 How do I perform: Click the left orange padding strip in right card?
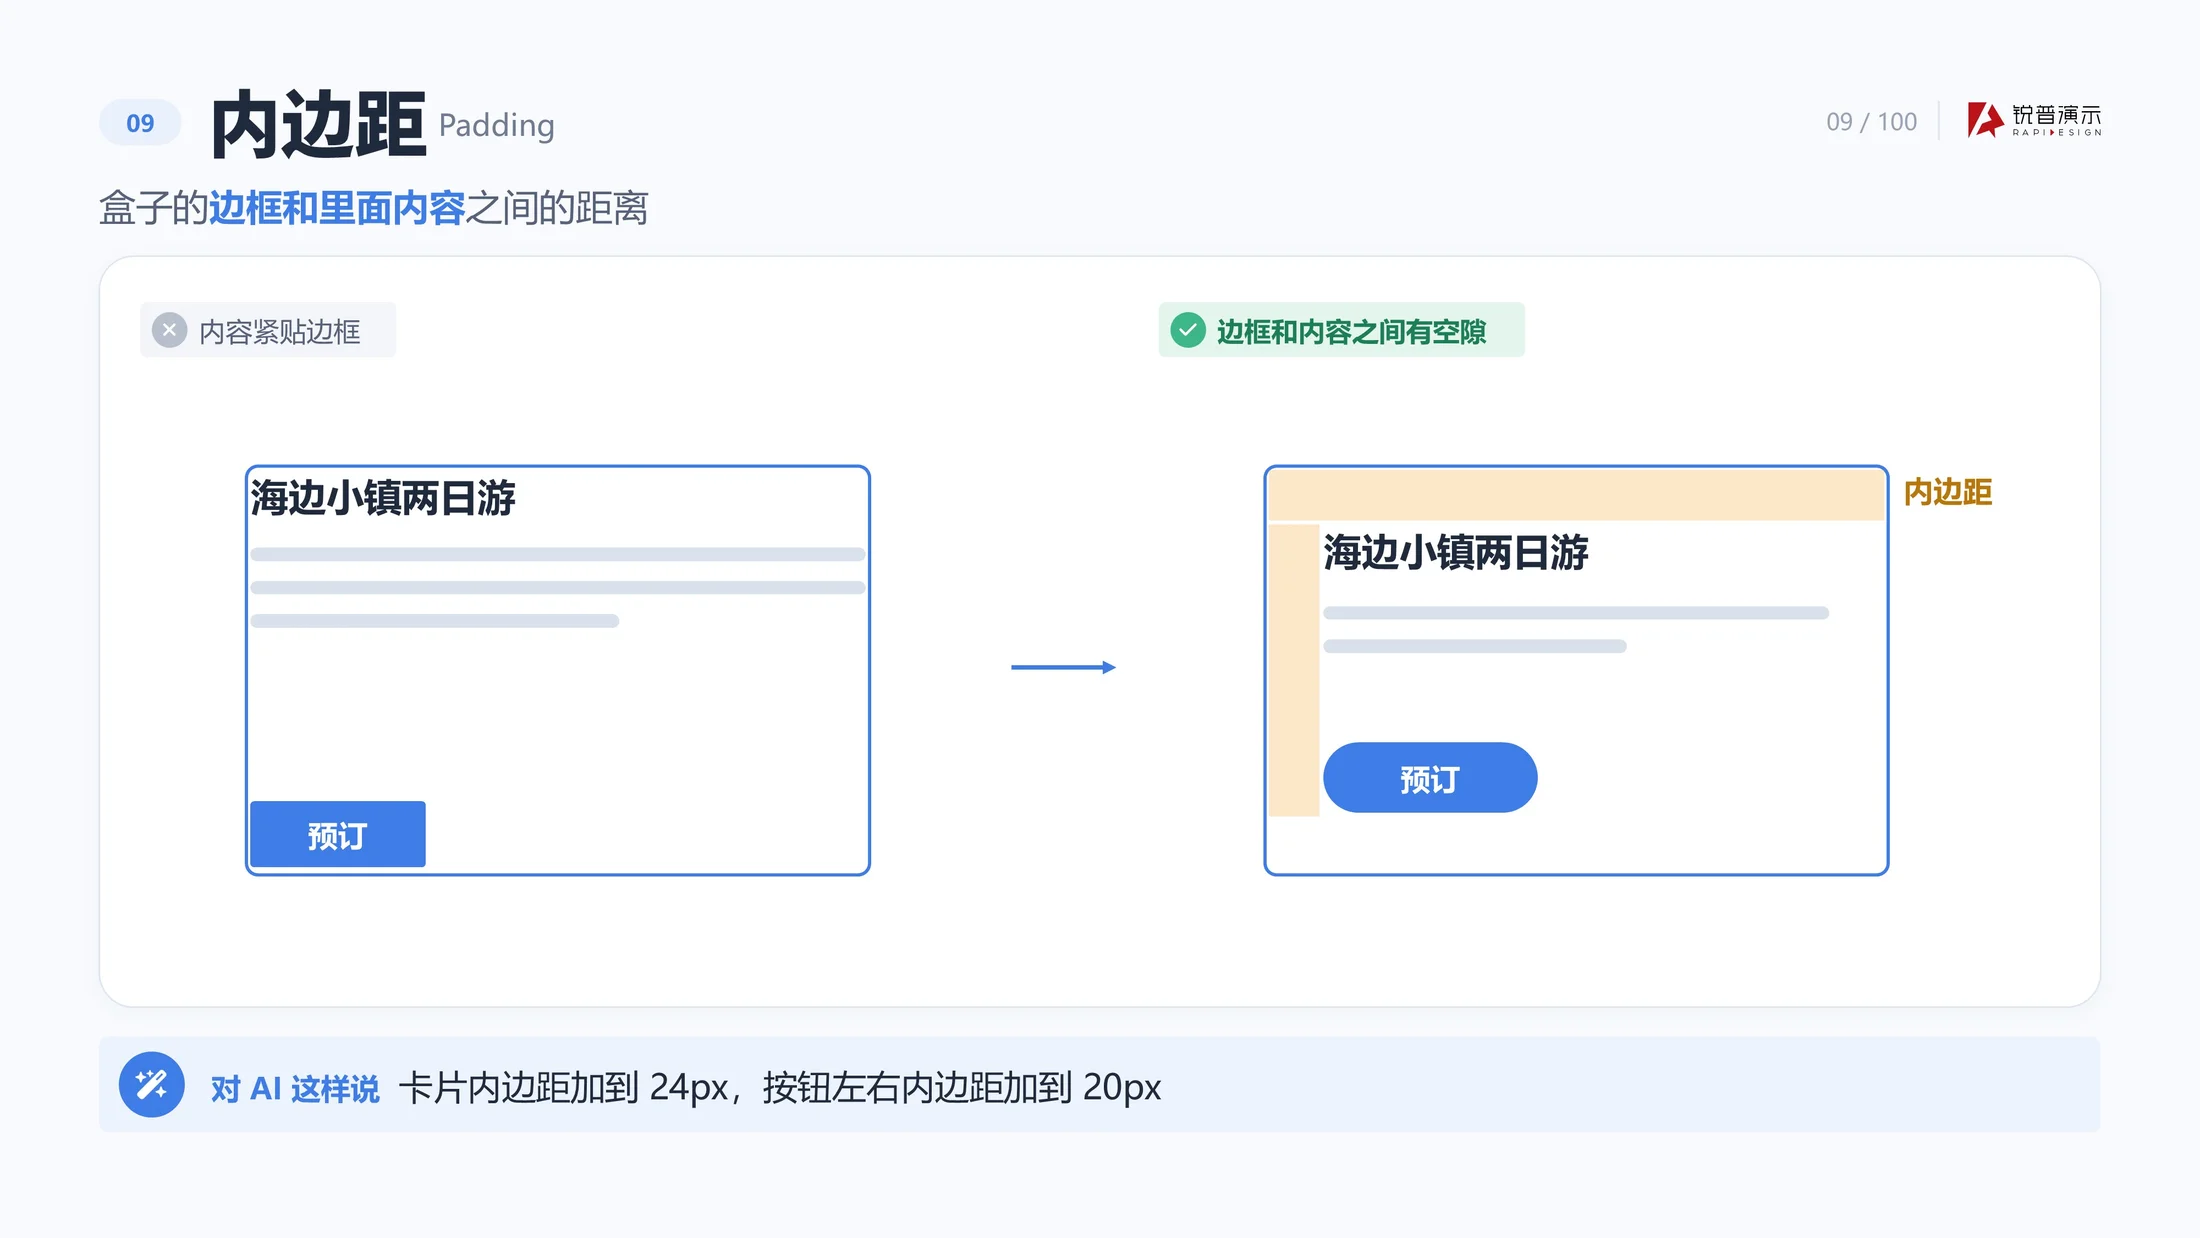[1294, 670]
